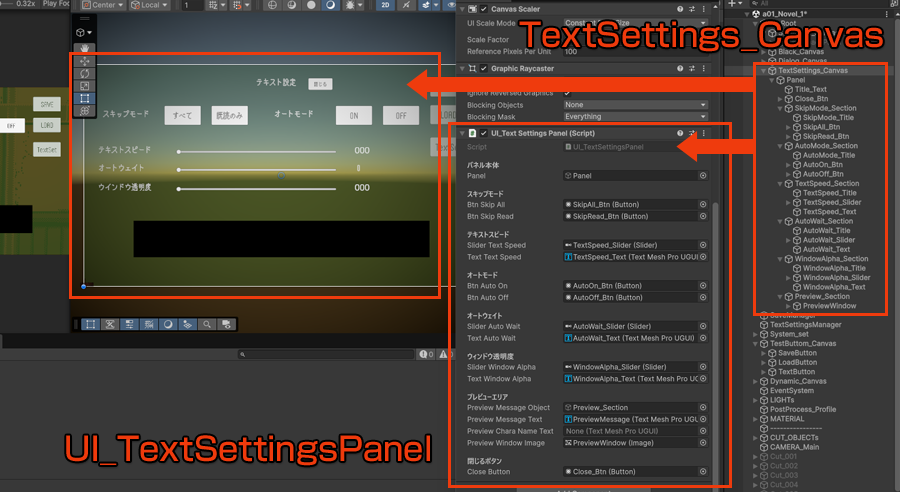This screenshot has width=900, height=492.
Task: Click the Btn Skip All object field
Action: (628, 204)
